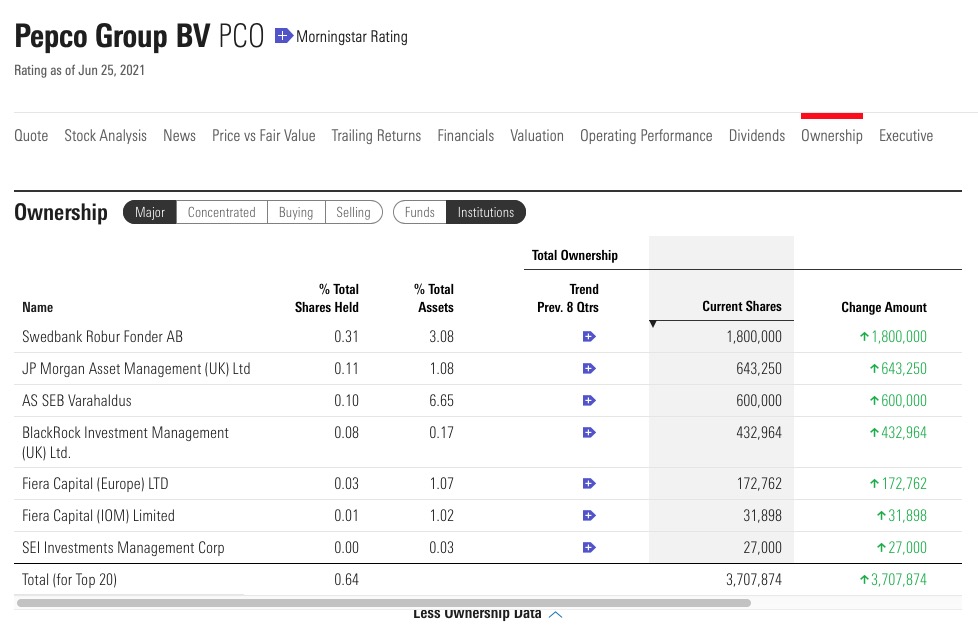Show trend for Fiera Capital (IOM) Limited
The width and height of the screenshot is (978, 625).
589,515
